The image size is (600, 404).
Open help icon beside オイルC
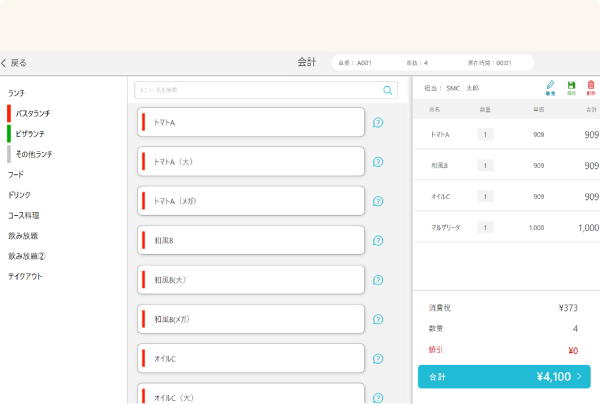point(378,358)
